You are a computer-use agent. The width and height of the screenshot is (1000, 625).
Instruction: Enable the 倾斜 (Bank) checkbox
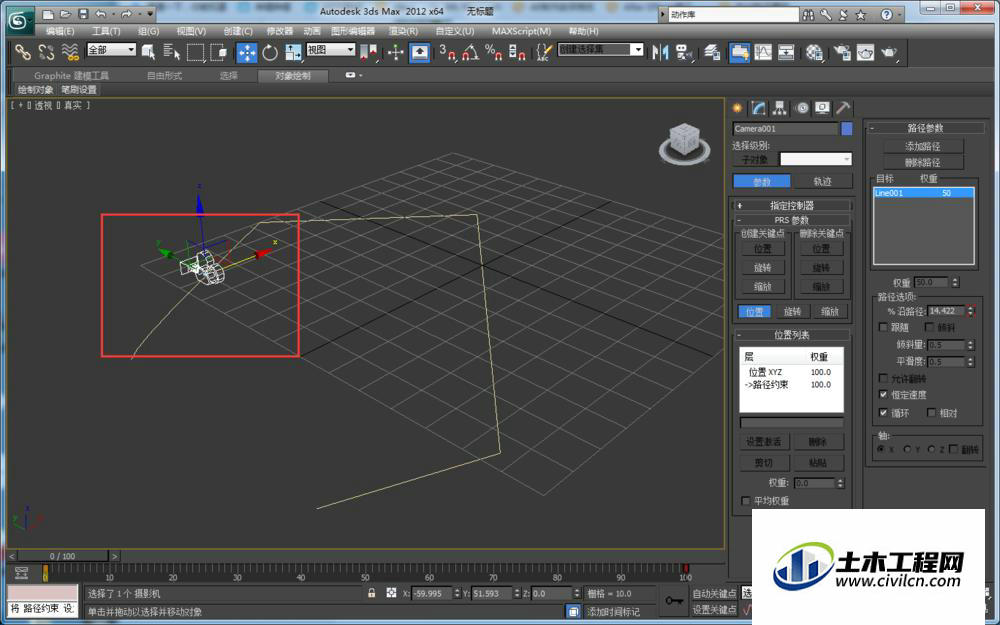pyautogui.click(x=929, y=327)
